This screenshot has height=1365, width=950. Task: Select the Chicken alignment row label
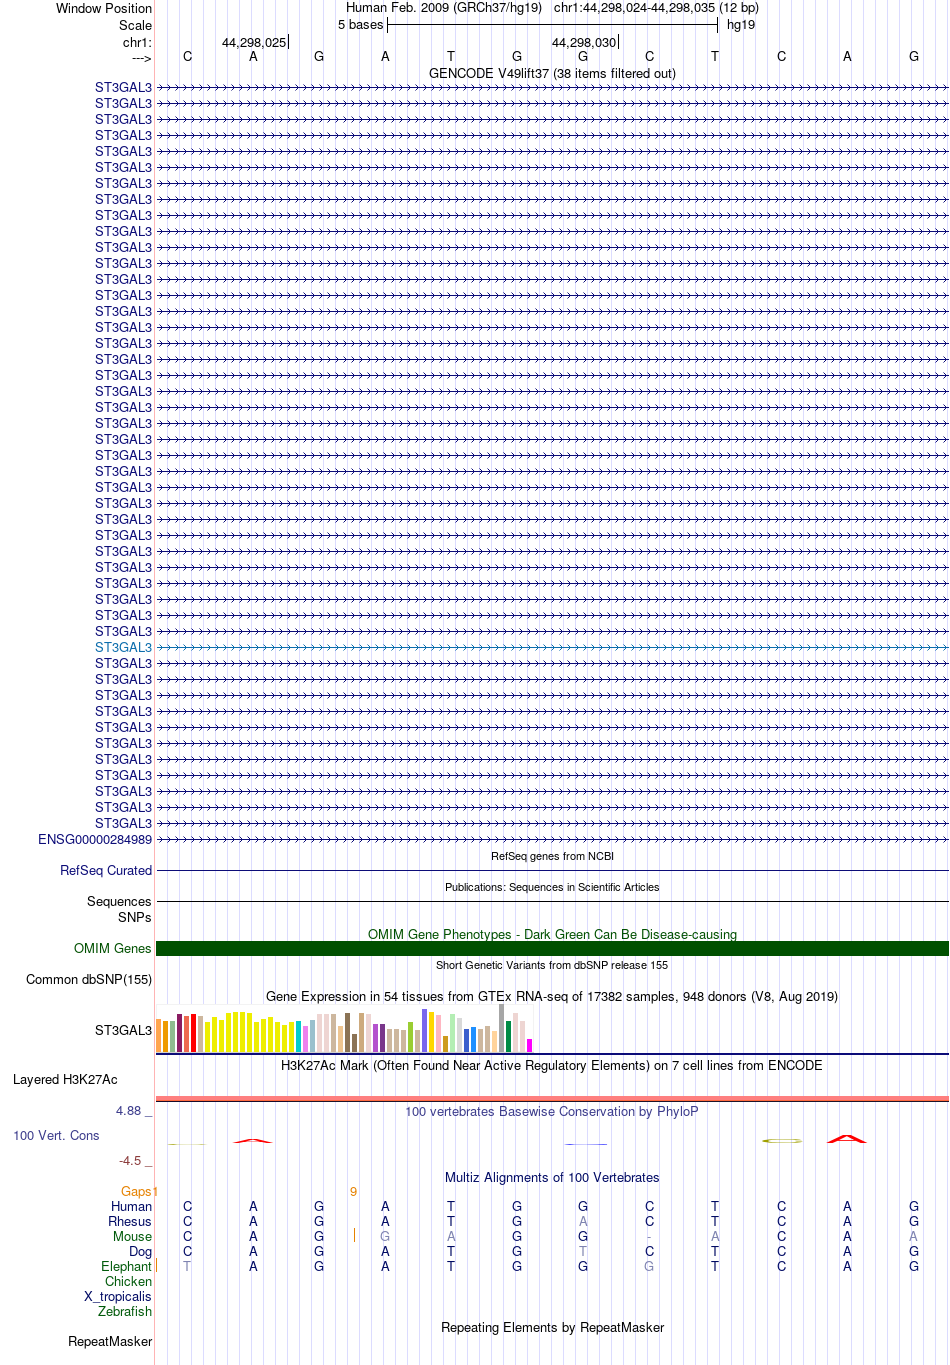128,1281
